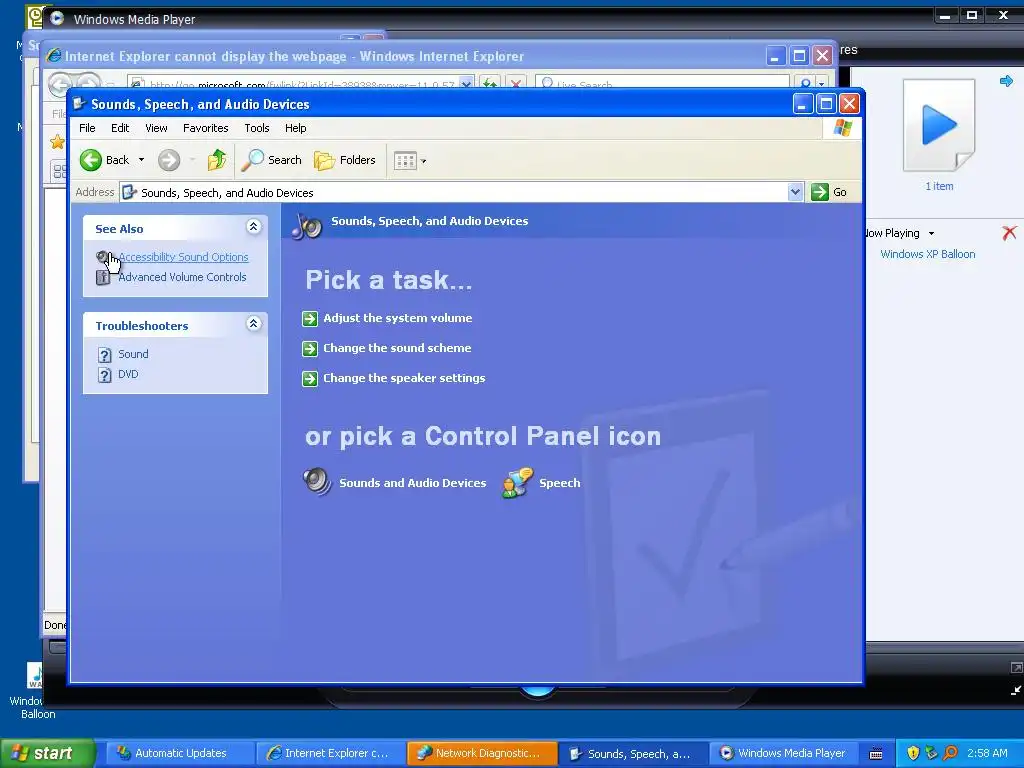Click the on-screen keyboard taskbar icon
The width and height of the screenshot is (1024, 768).
point(876,754)
